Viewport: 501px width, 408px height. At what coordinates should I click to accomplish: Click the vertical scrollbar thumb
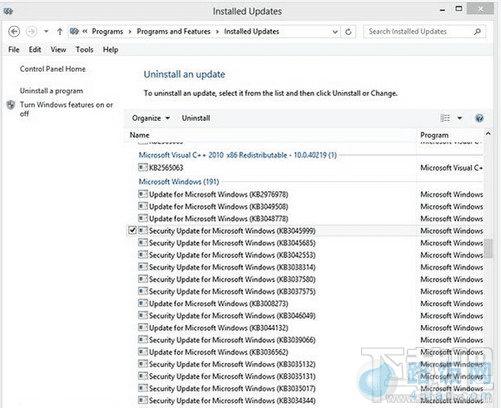(x=488, y=248)
